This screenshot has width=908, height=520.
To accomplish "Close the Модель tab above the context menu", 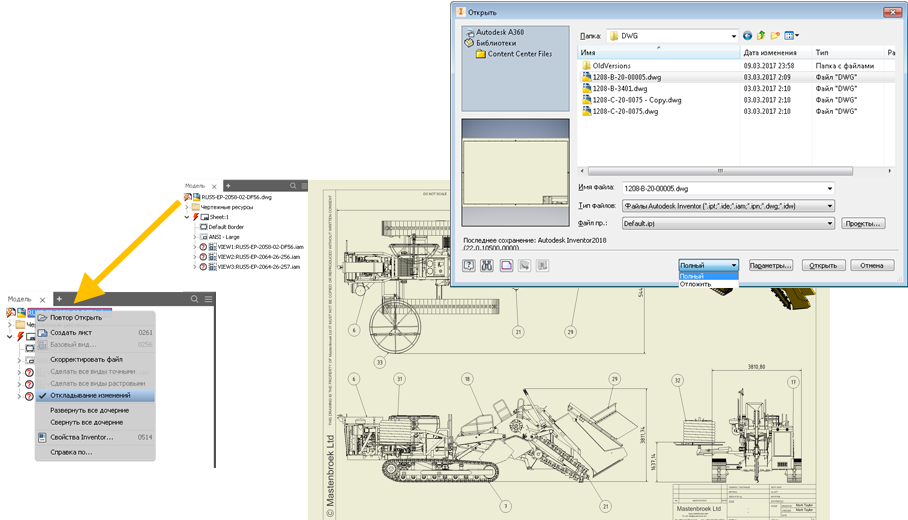I will (x=42, y=300).
